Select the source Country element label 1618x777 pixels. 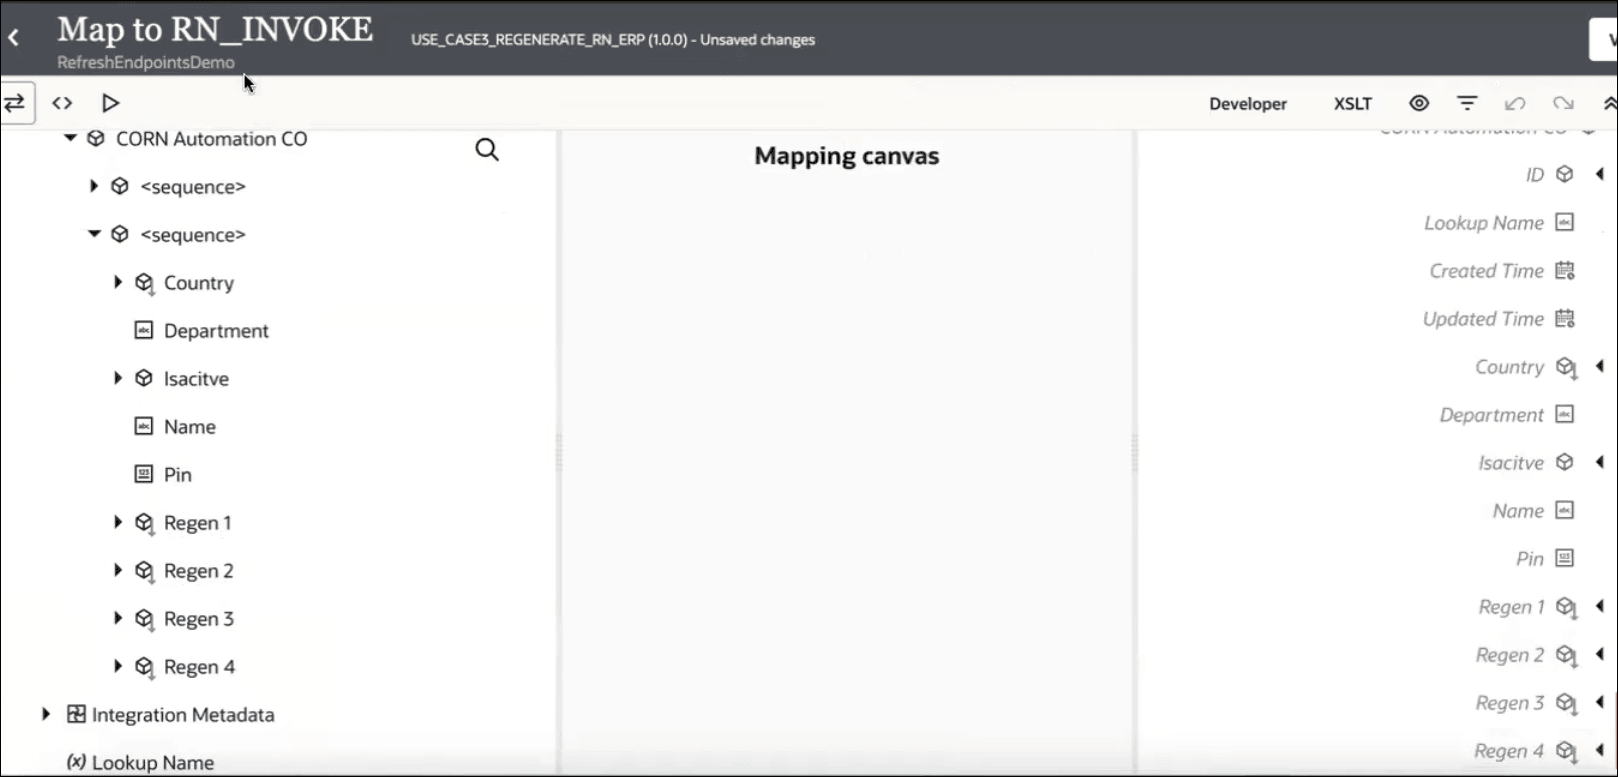[199, 283]
